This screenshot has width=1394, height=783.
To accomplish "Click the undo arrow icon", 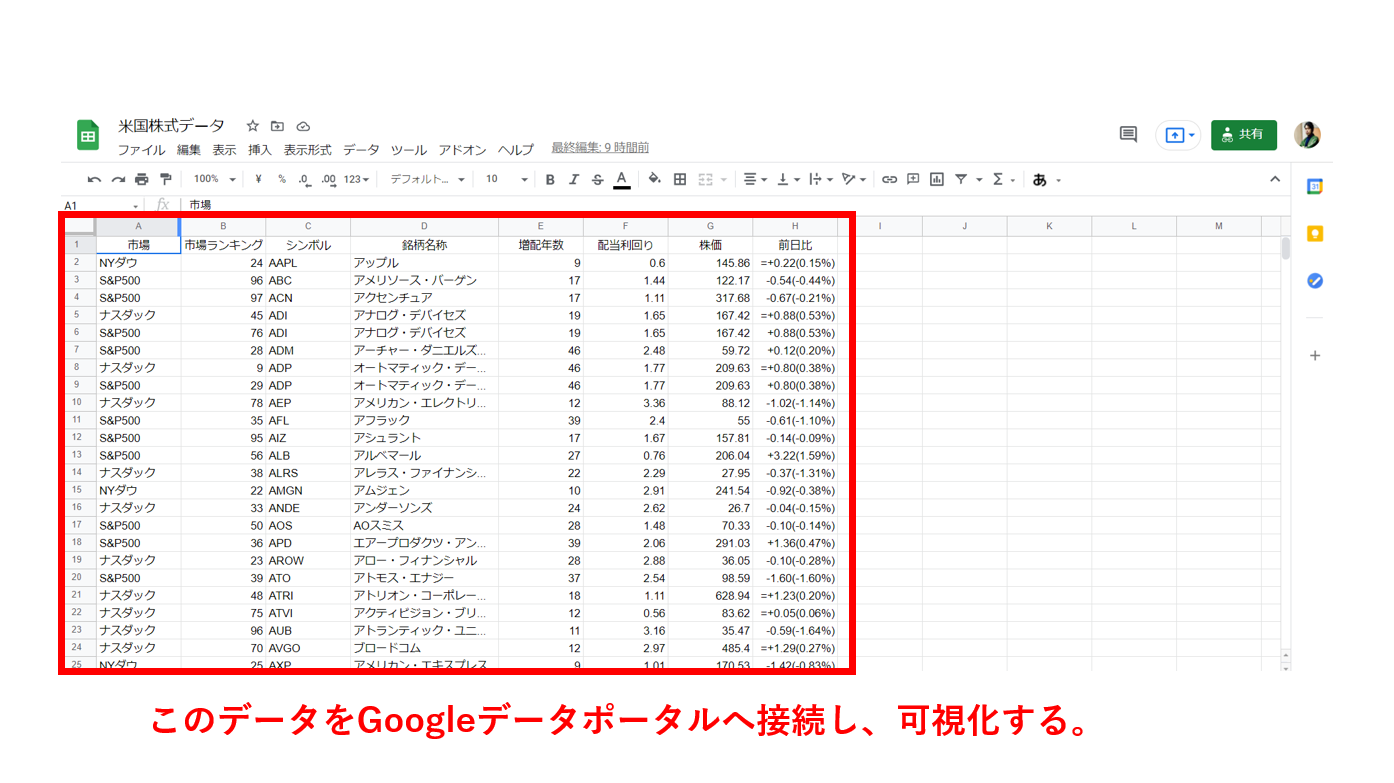I will click(x=94, y=180).
